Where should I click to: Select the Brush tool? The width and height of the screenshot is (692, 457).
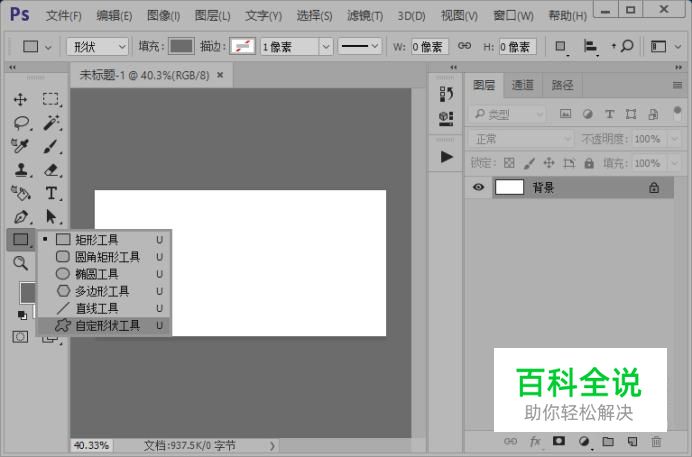pyautogui.click(x=50, y=146)
